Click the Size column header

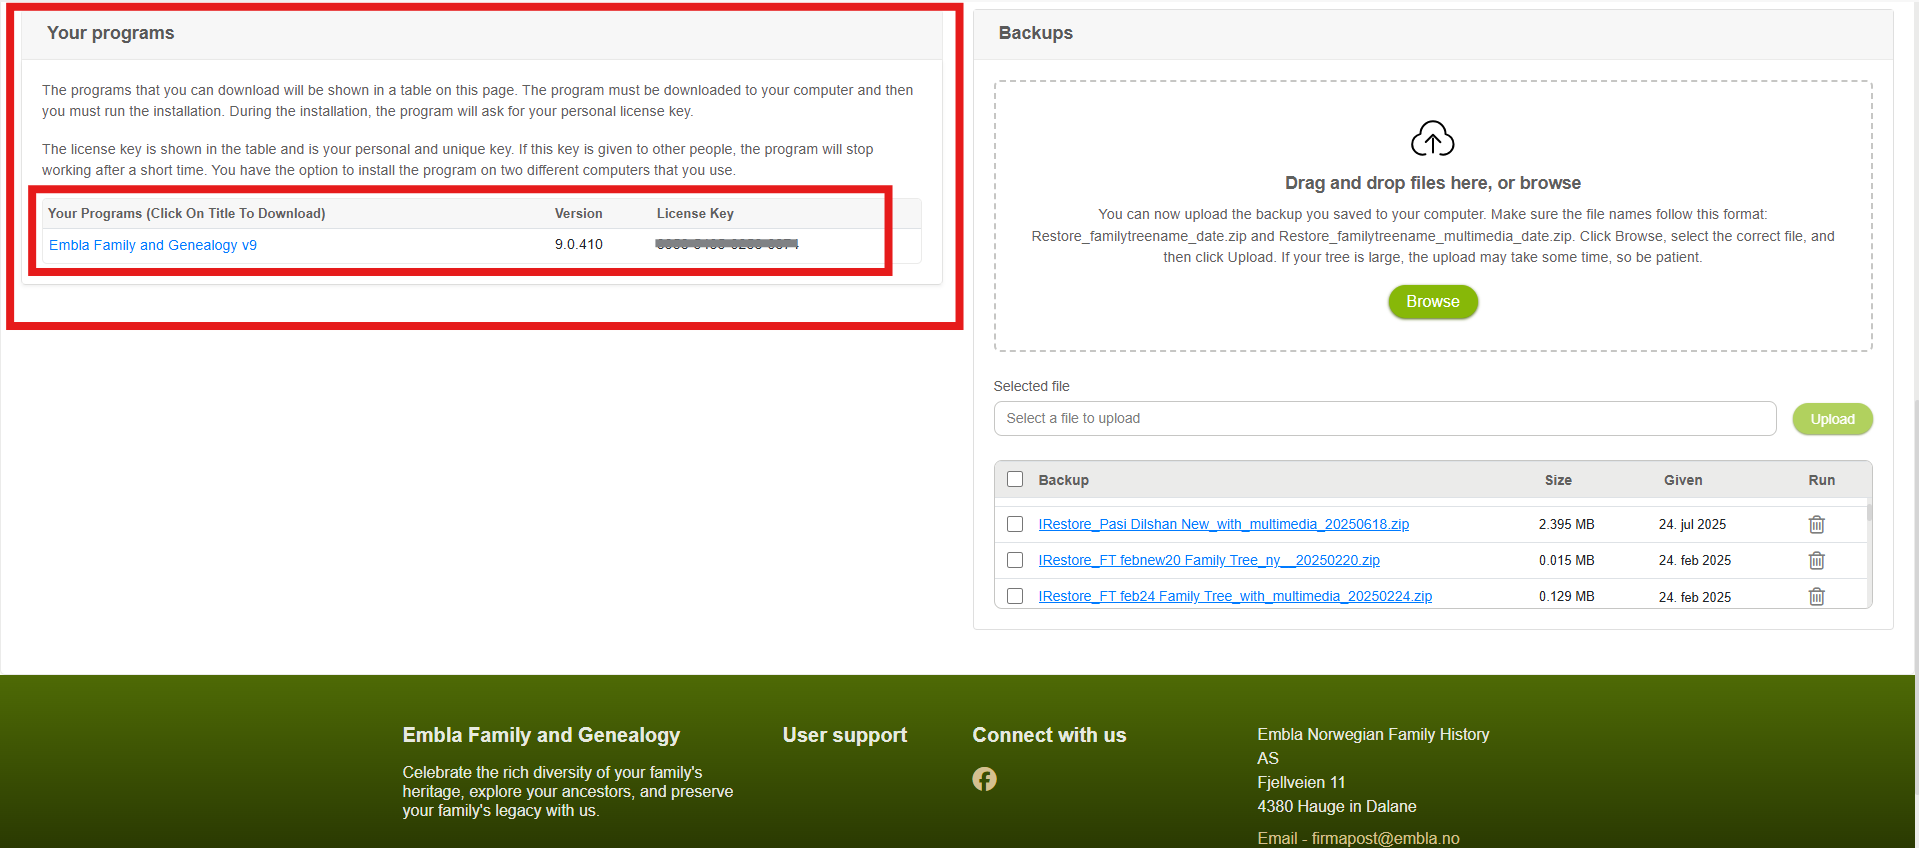[x=1557, y=480]
